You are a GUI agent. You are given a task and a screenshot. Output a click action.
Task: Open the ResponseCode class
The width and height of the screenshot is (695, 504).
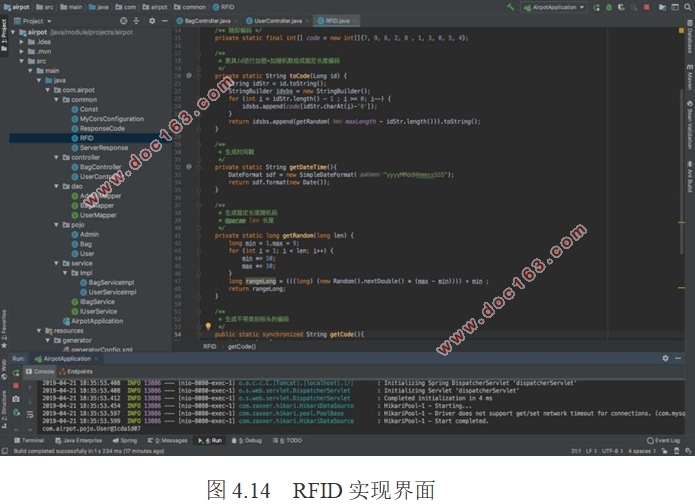98,129
